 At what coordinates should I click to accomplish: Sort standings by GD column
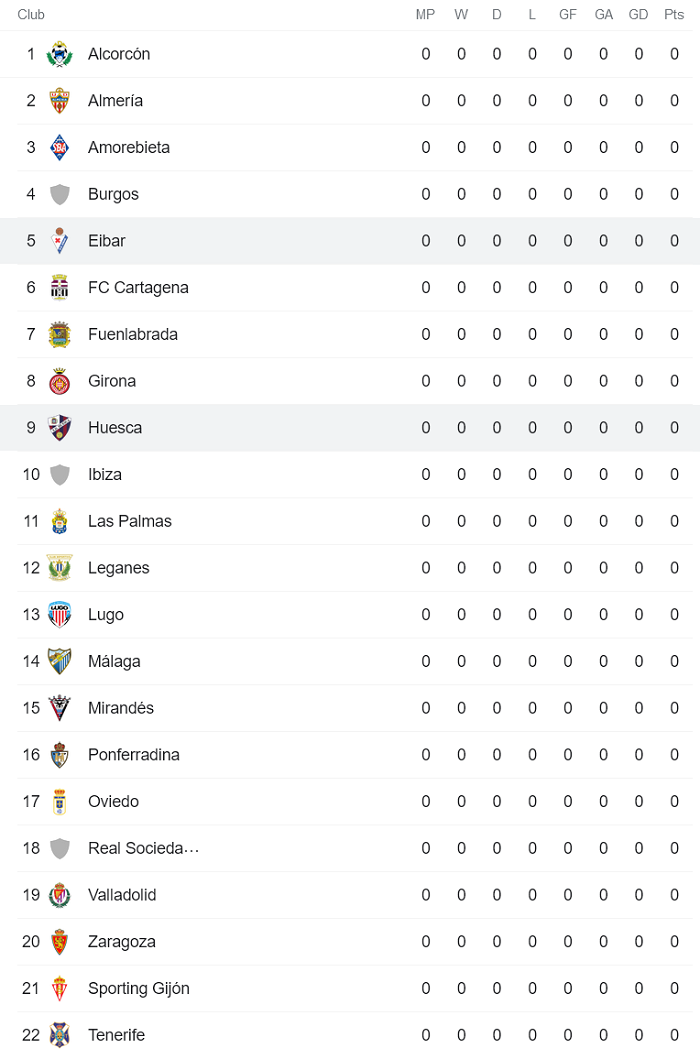coord(638,15)
